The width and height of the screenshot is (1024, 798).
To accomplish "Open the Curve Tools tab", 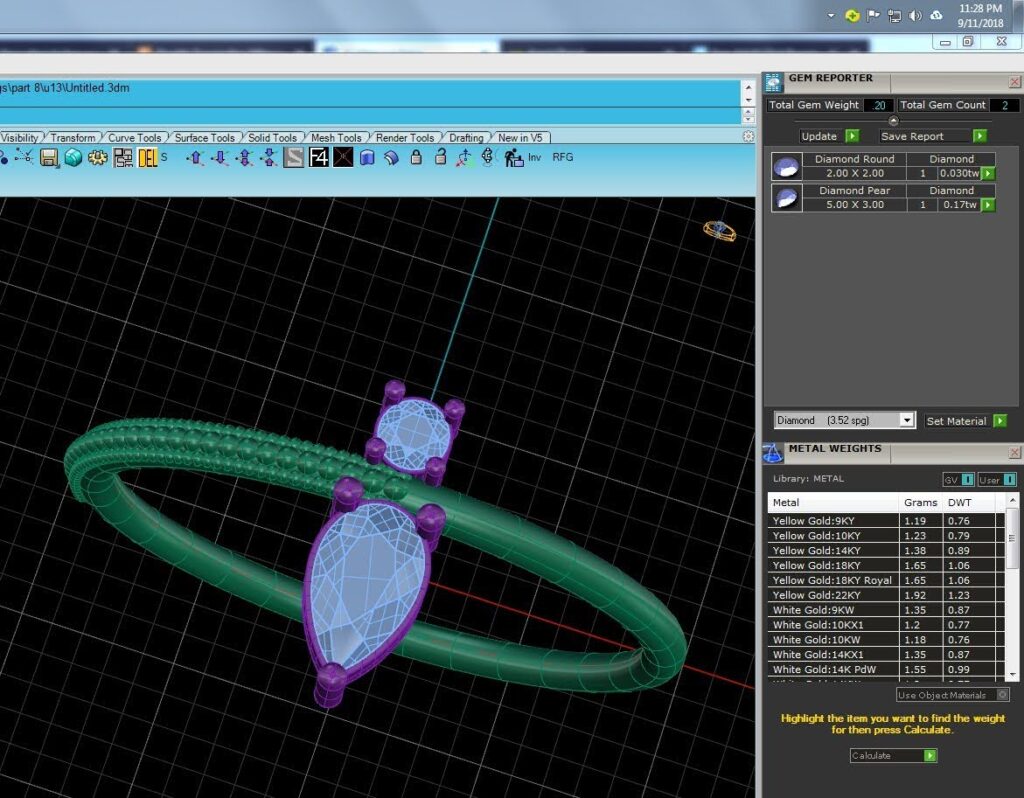I will coord(135,138).
